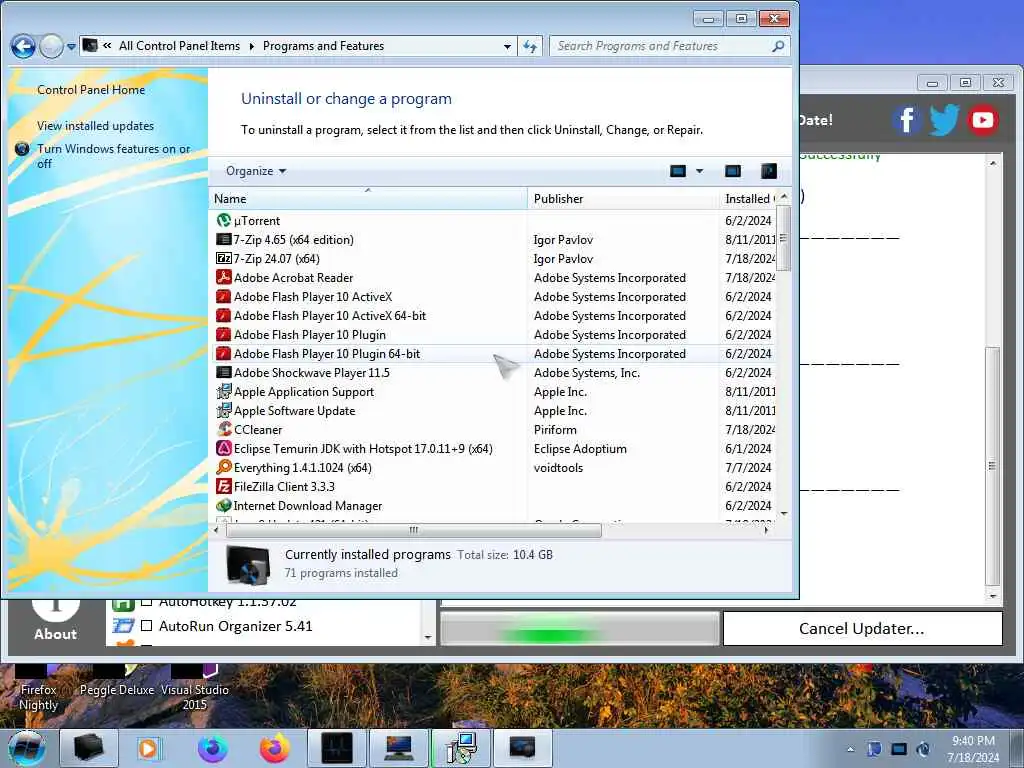This screenshot has width=1024, height=768.
Task: Open Control Panel Home link
Action: pyautogui.click(x=91, y=90)
